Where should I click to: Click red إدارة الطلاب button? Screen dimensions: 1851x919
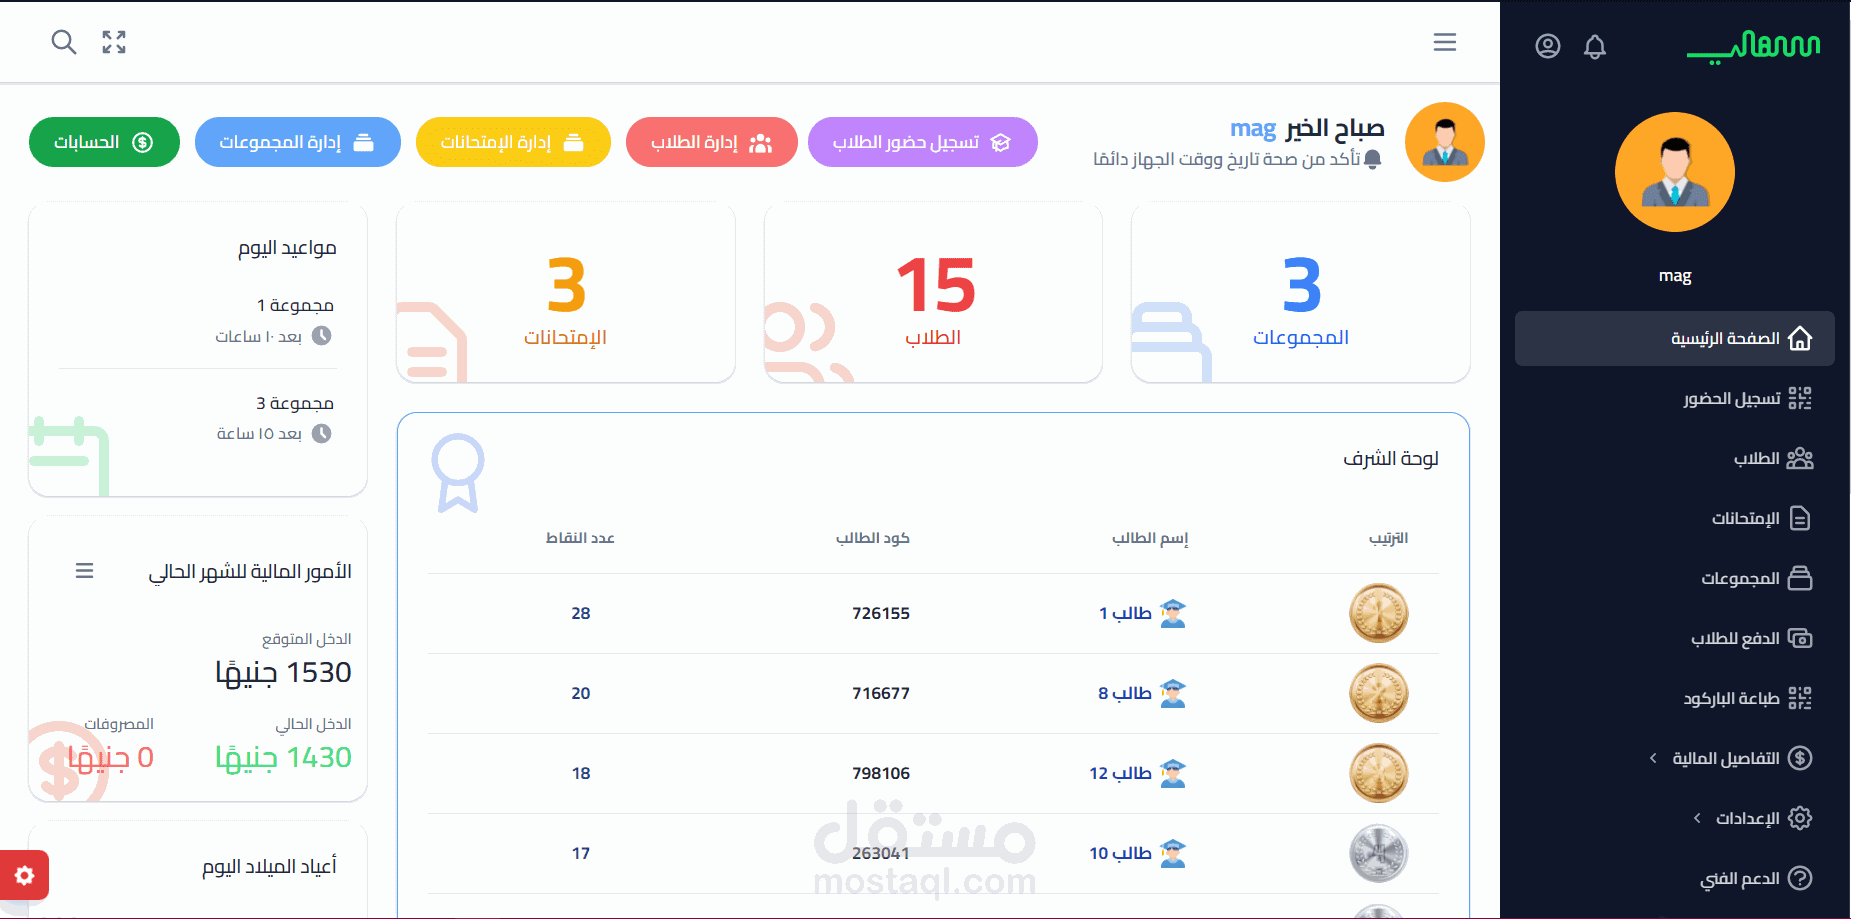712,142
